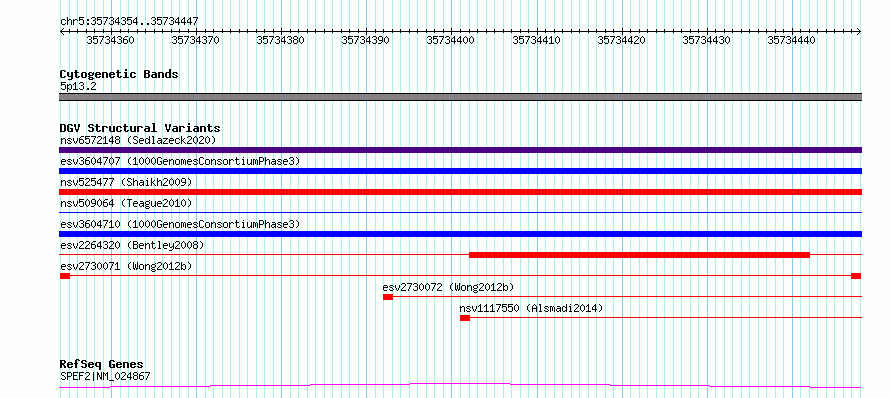The width and height of the screenshot is (890, 398).
Task: Select the red nsv525477 variant bar
Action: click(x=460, y=192)
